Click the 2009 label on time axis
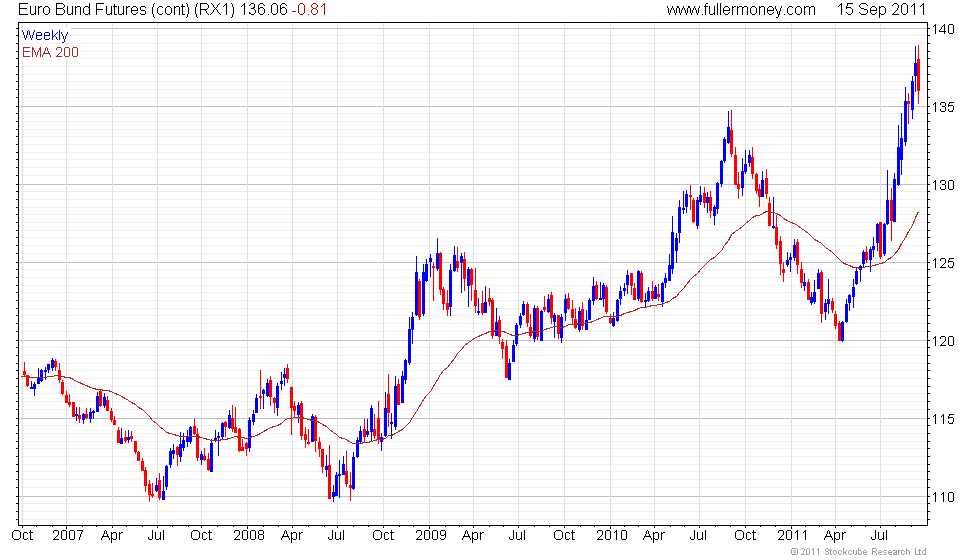 point(429,535)
